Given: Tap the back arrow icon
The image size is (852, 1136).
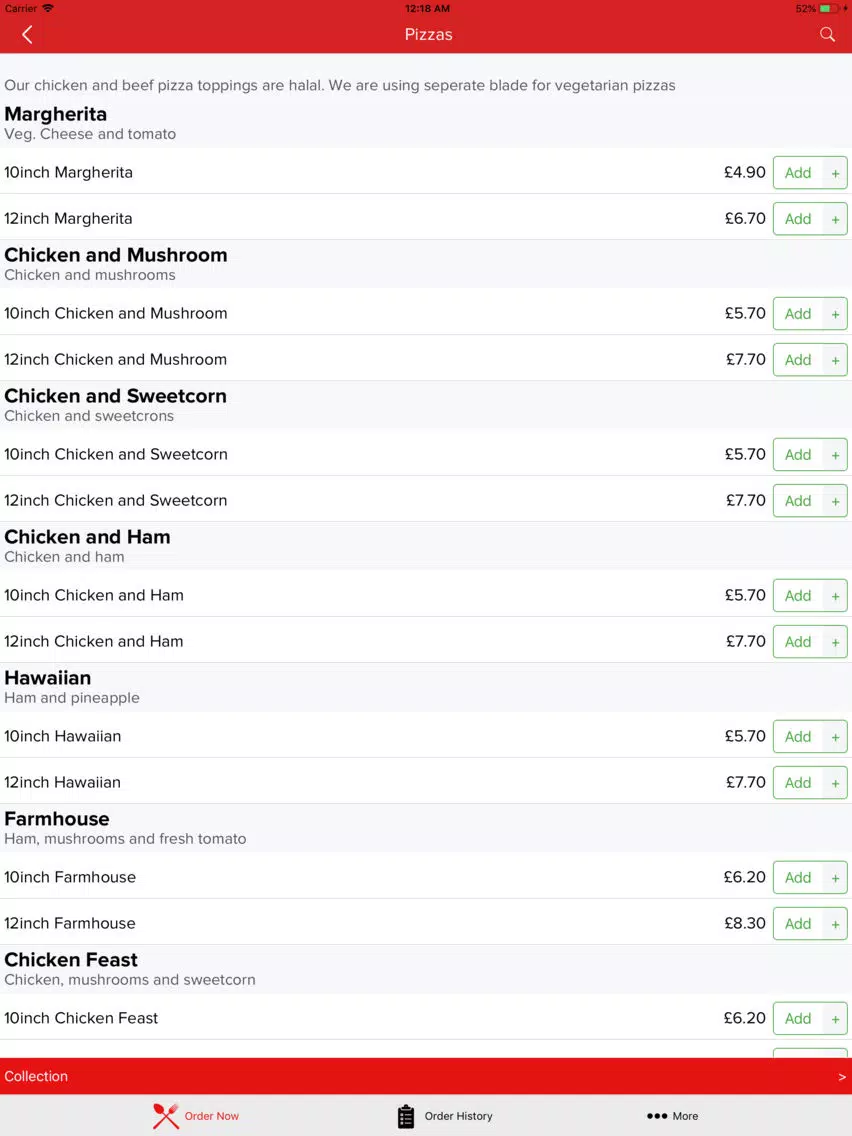Looking at the screenshot, I should pos(27,35).
